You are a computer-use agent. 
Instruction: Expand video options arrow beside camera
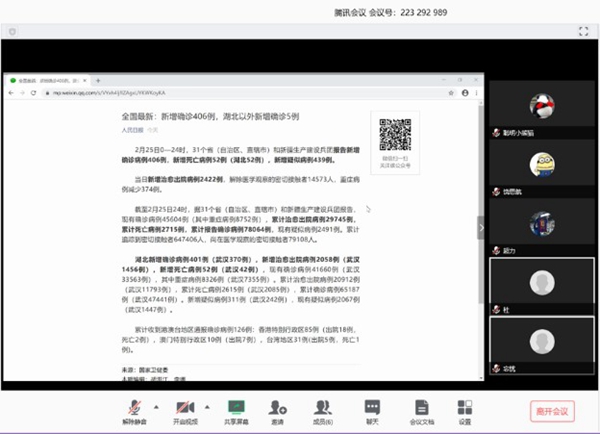tap(206, 403)
